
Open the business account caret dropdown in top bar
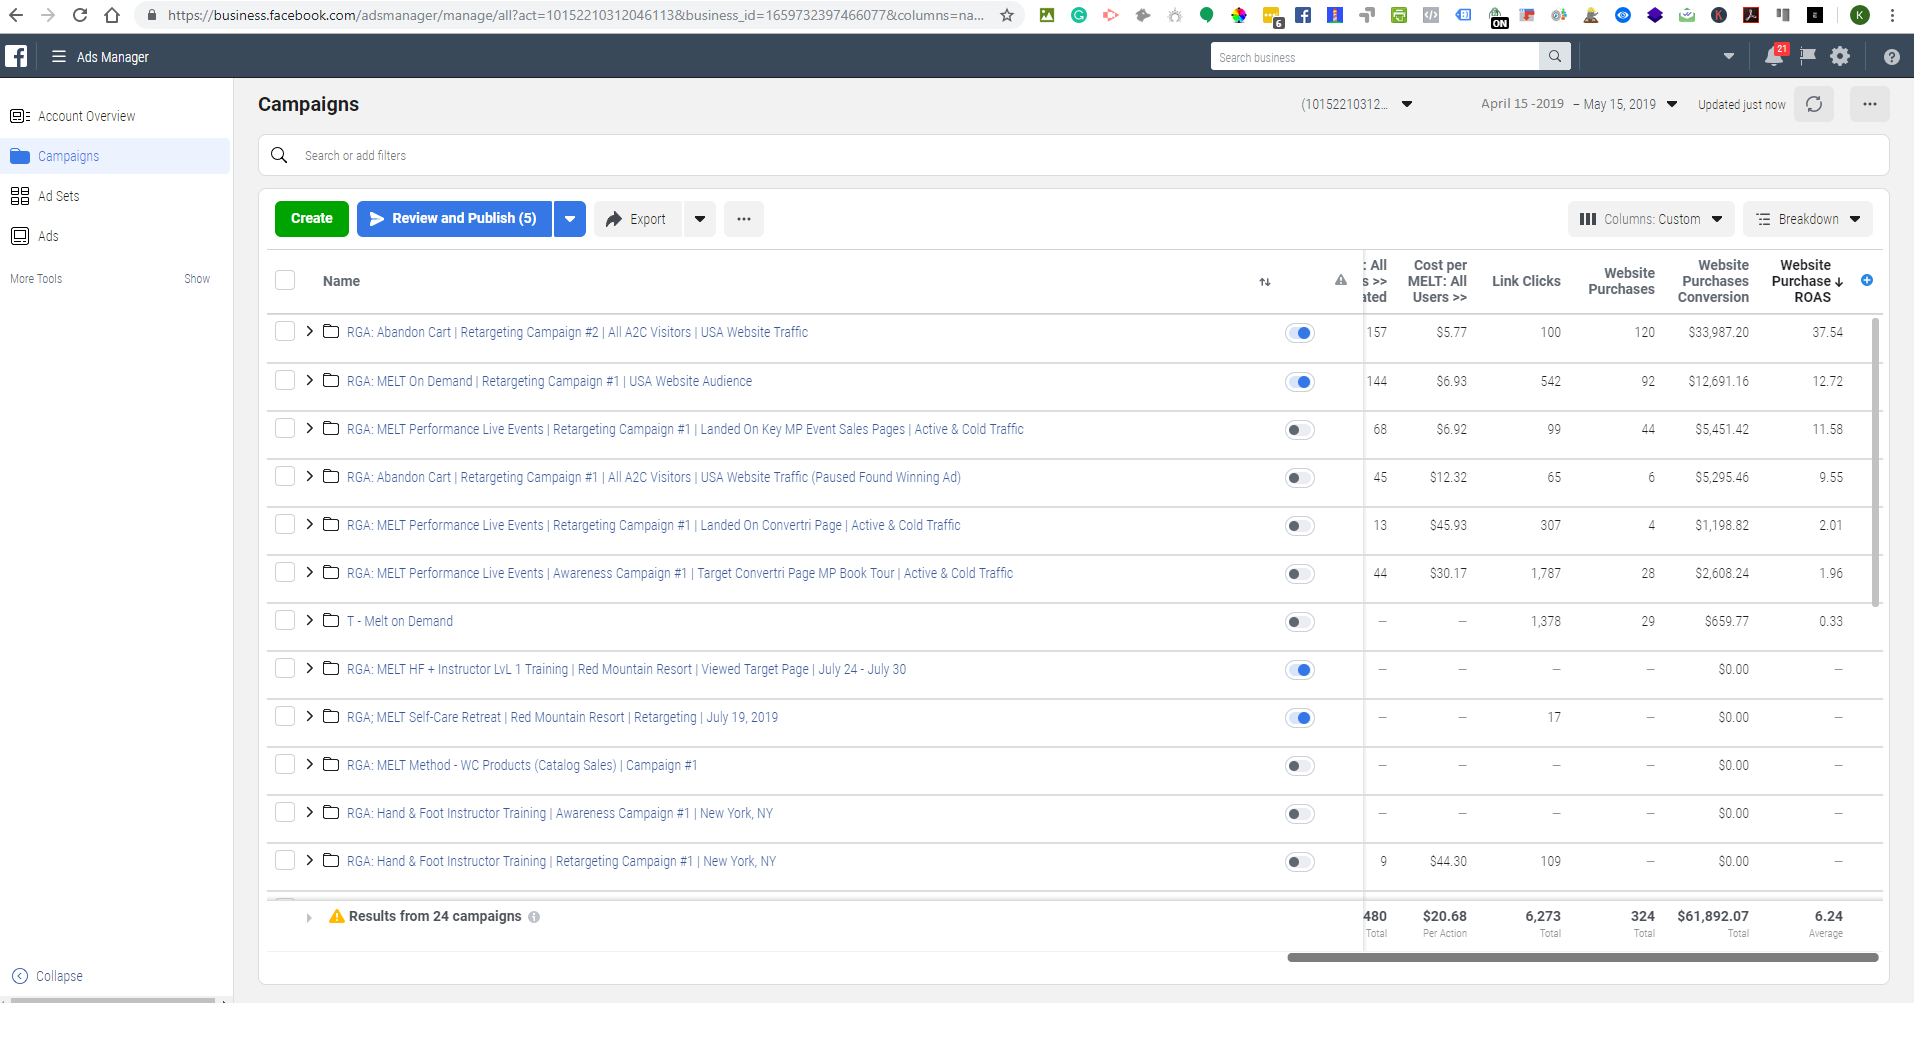click(x=1729, y=57)
